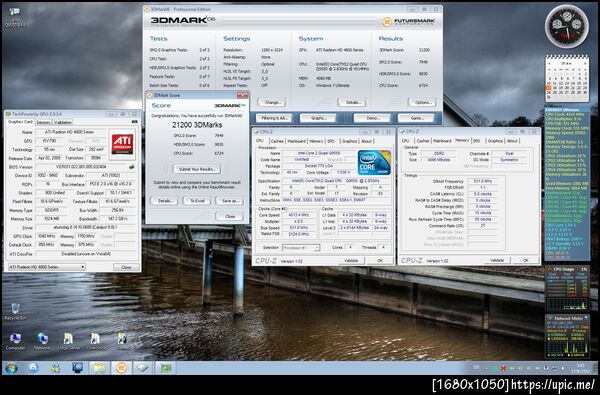Click the Intel Core 2 Quad logo

[374, 162]
